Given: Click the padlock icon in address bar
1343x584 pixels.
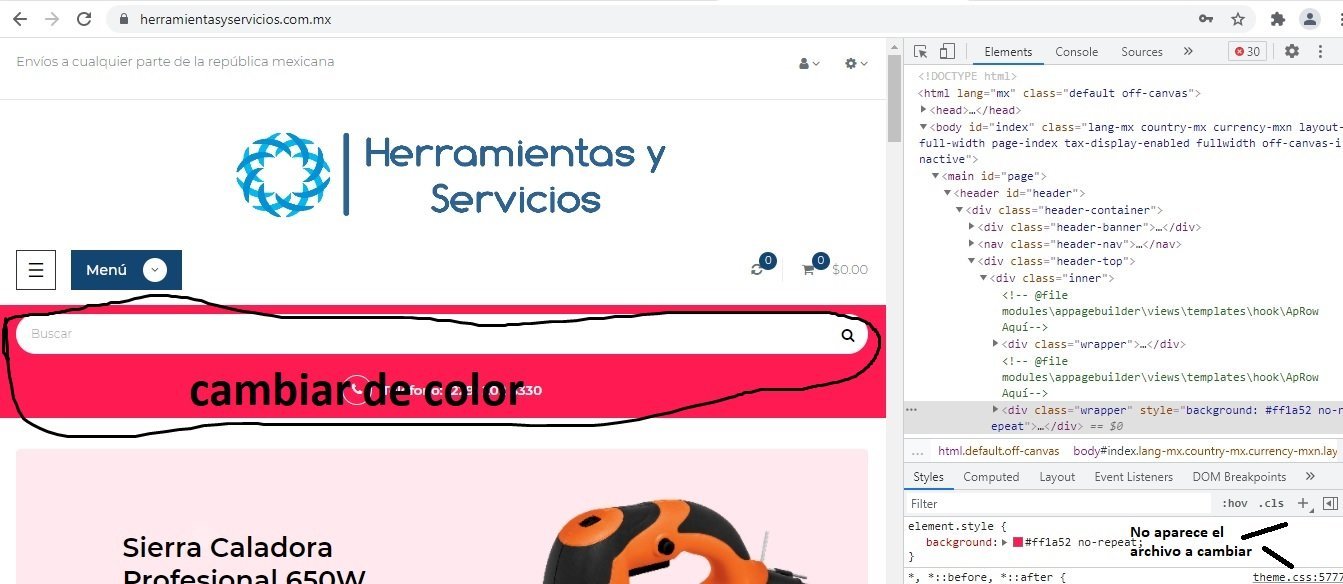Looking at the screenshot, I should 125,19.
